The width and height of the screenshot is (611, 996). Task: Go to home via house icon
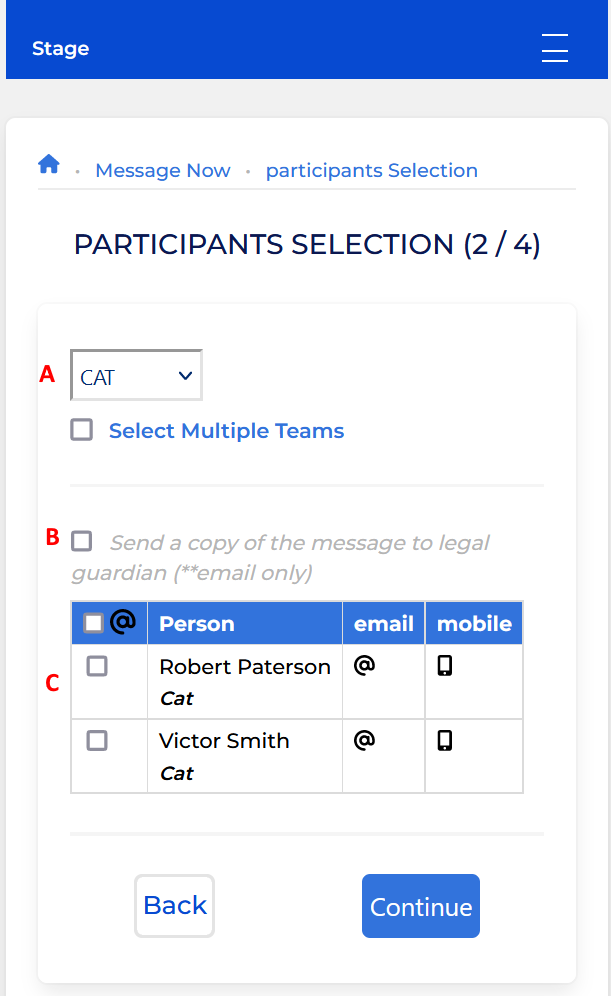(x=49, y=164)
